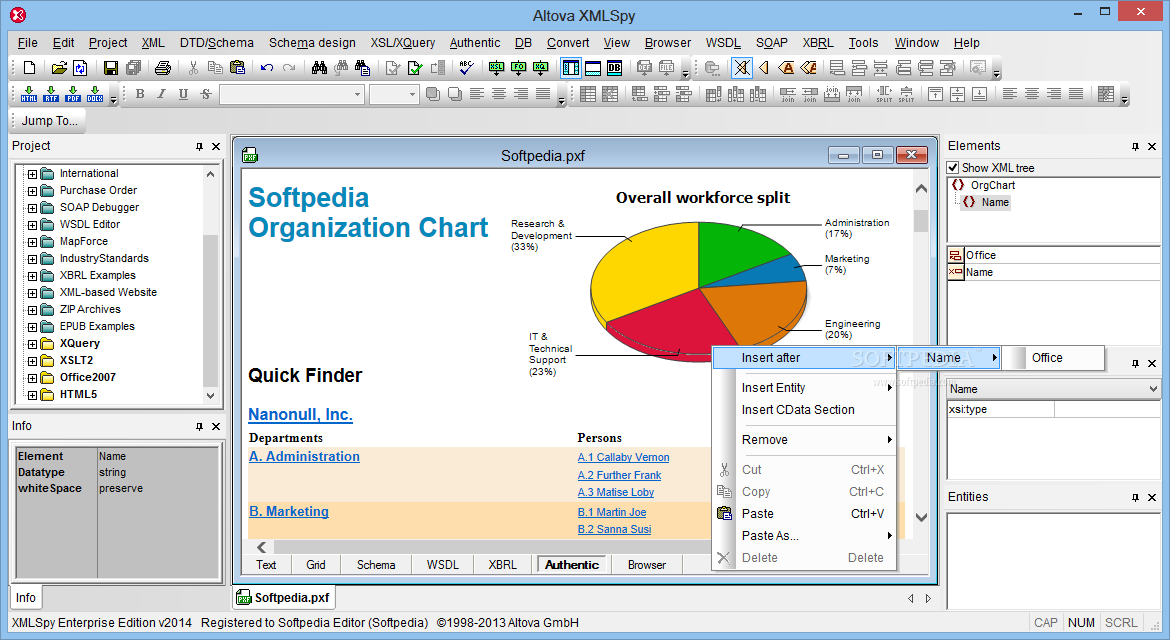The image size is (1170, 640).
Task: Open the XSL/XQuery menu
Action: (x=403, y=43)
